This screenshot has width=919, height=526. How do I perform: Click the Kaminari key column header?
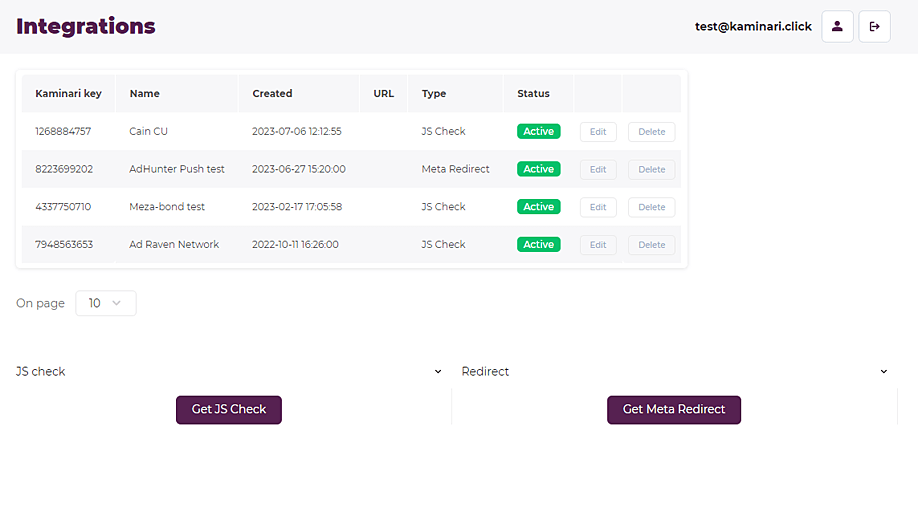68,94
